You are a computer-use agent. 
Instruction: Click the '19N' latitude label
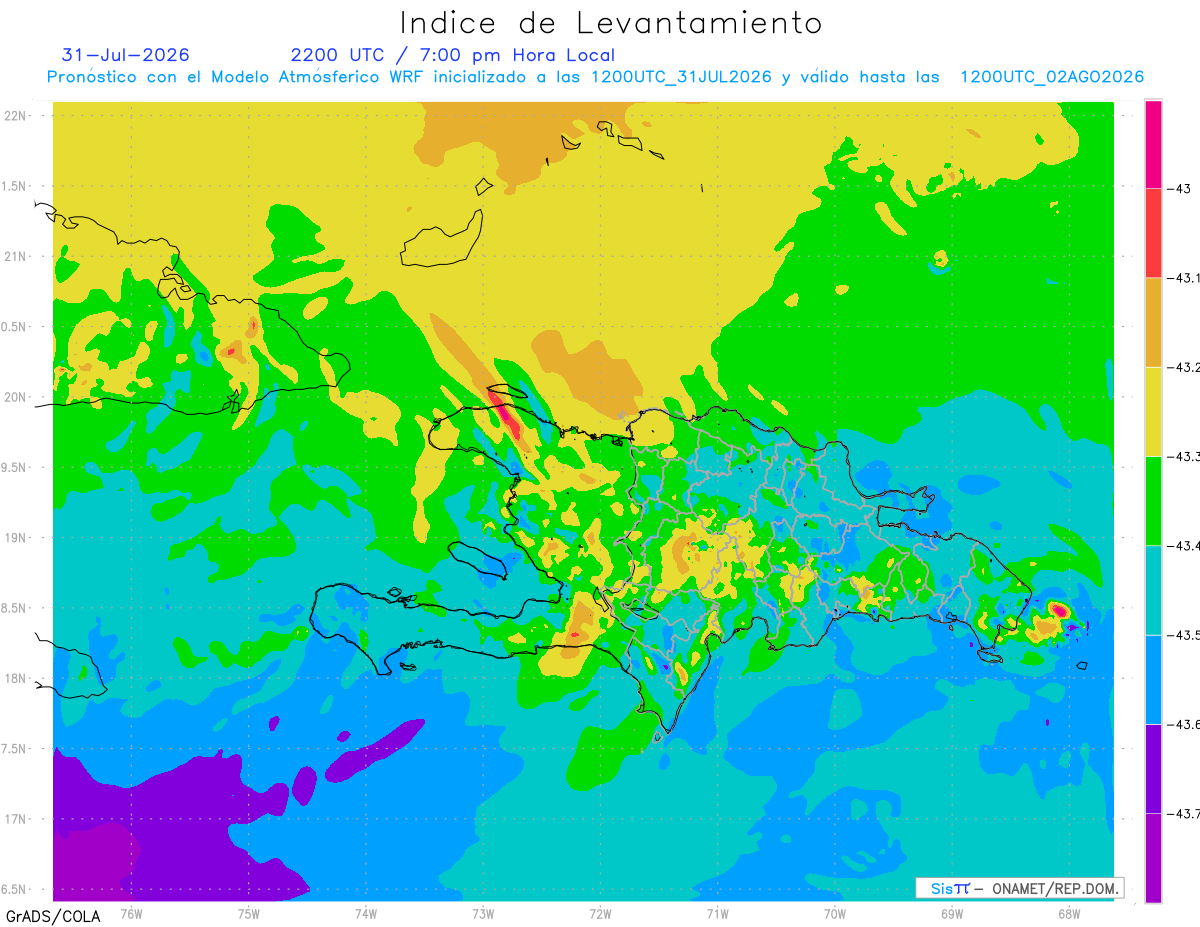tap(17, 538)
